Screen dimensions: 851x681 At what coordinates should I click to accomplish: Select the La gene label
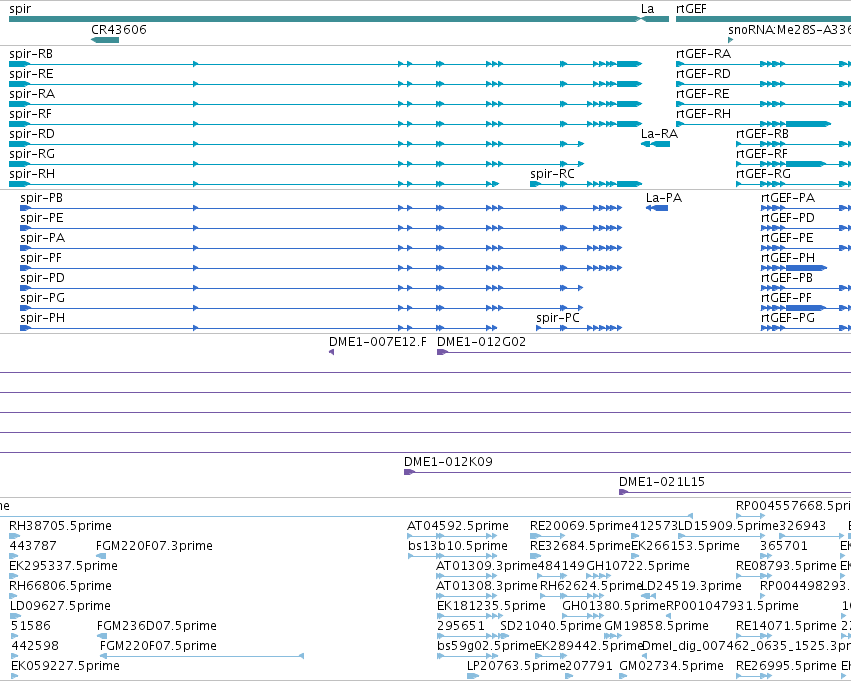point(647,9)
